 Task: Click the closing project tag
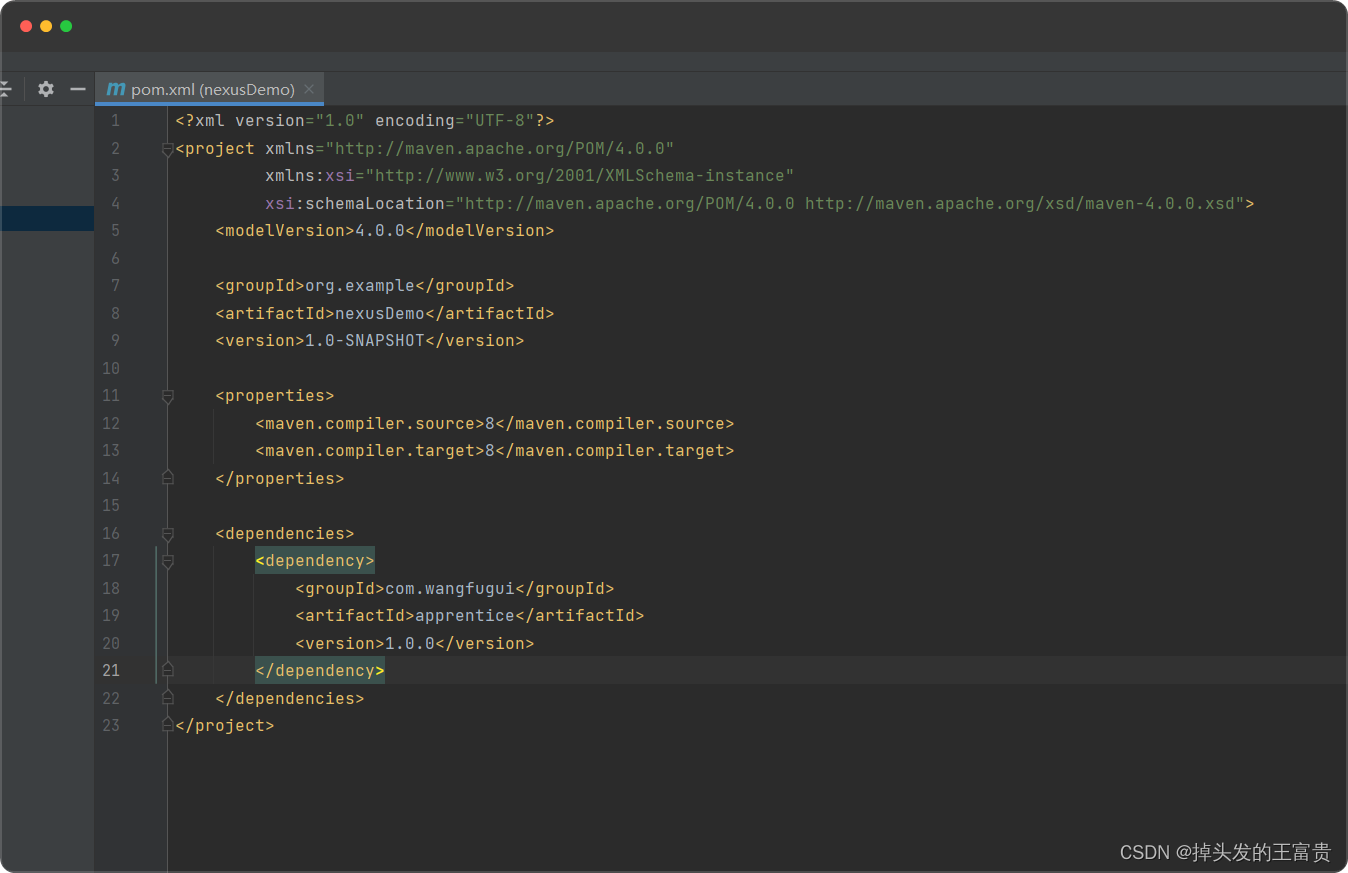point(225,726)
